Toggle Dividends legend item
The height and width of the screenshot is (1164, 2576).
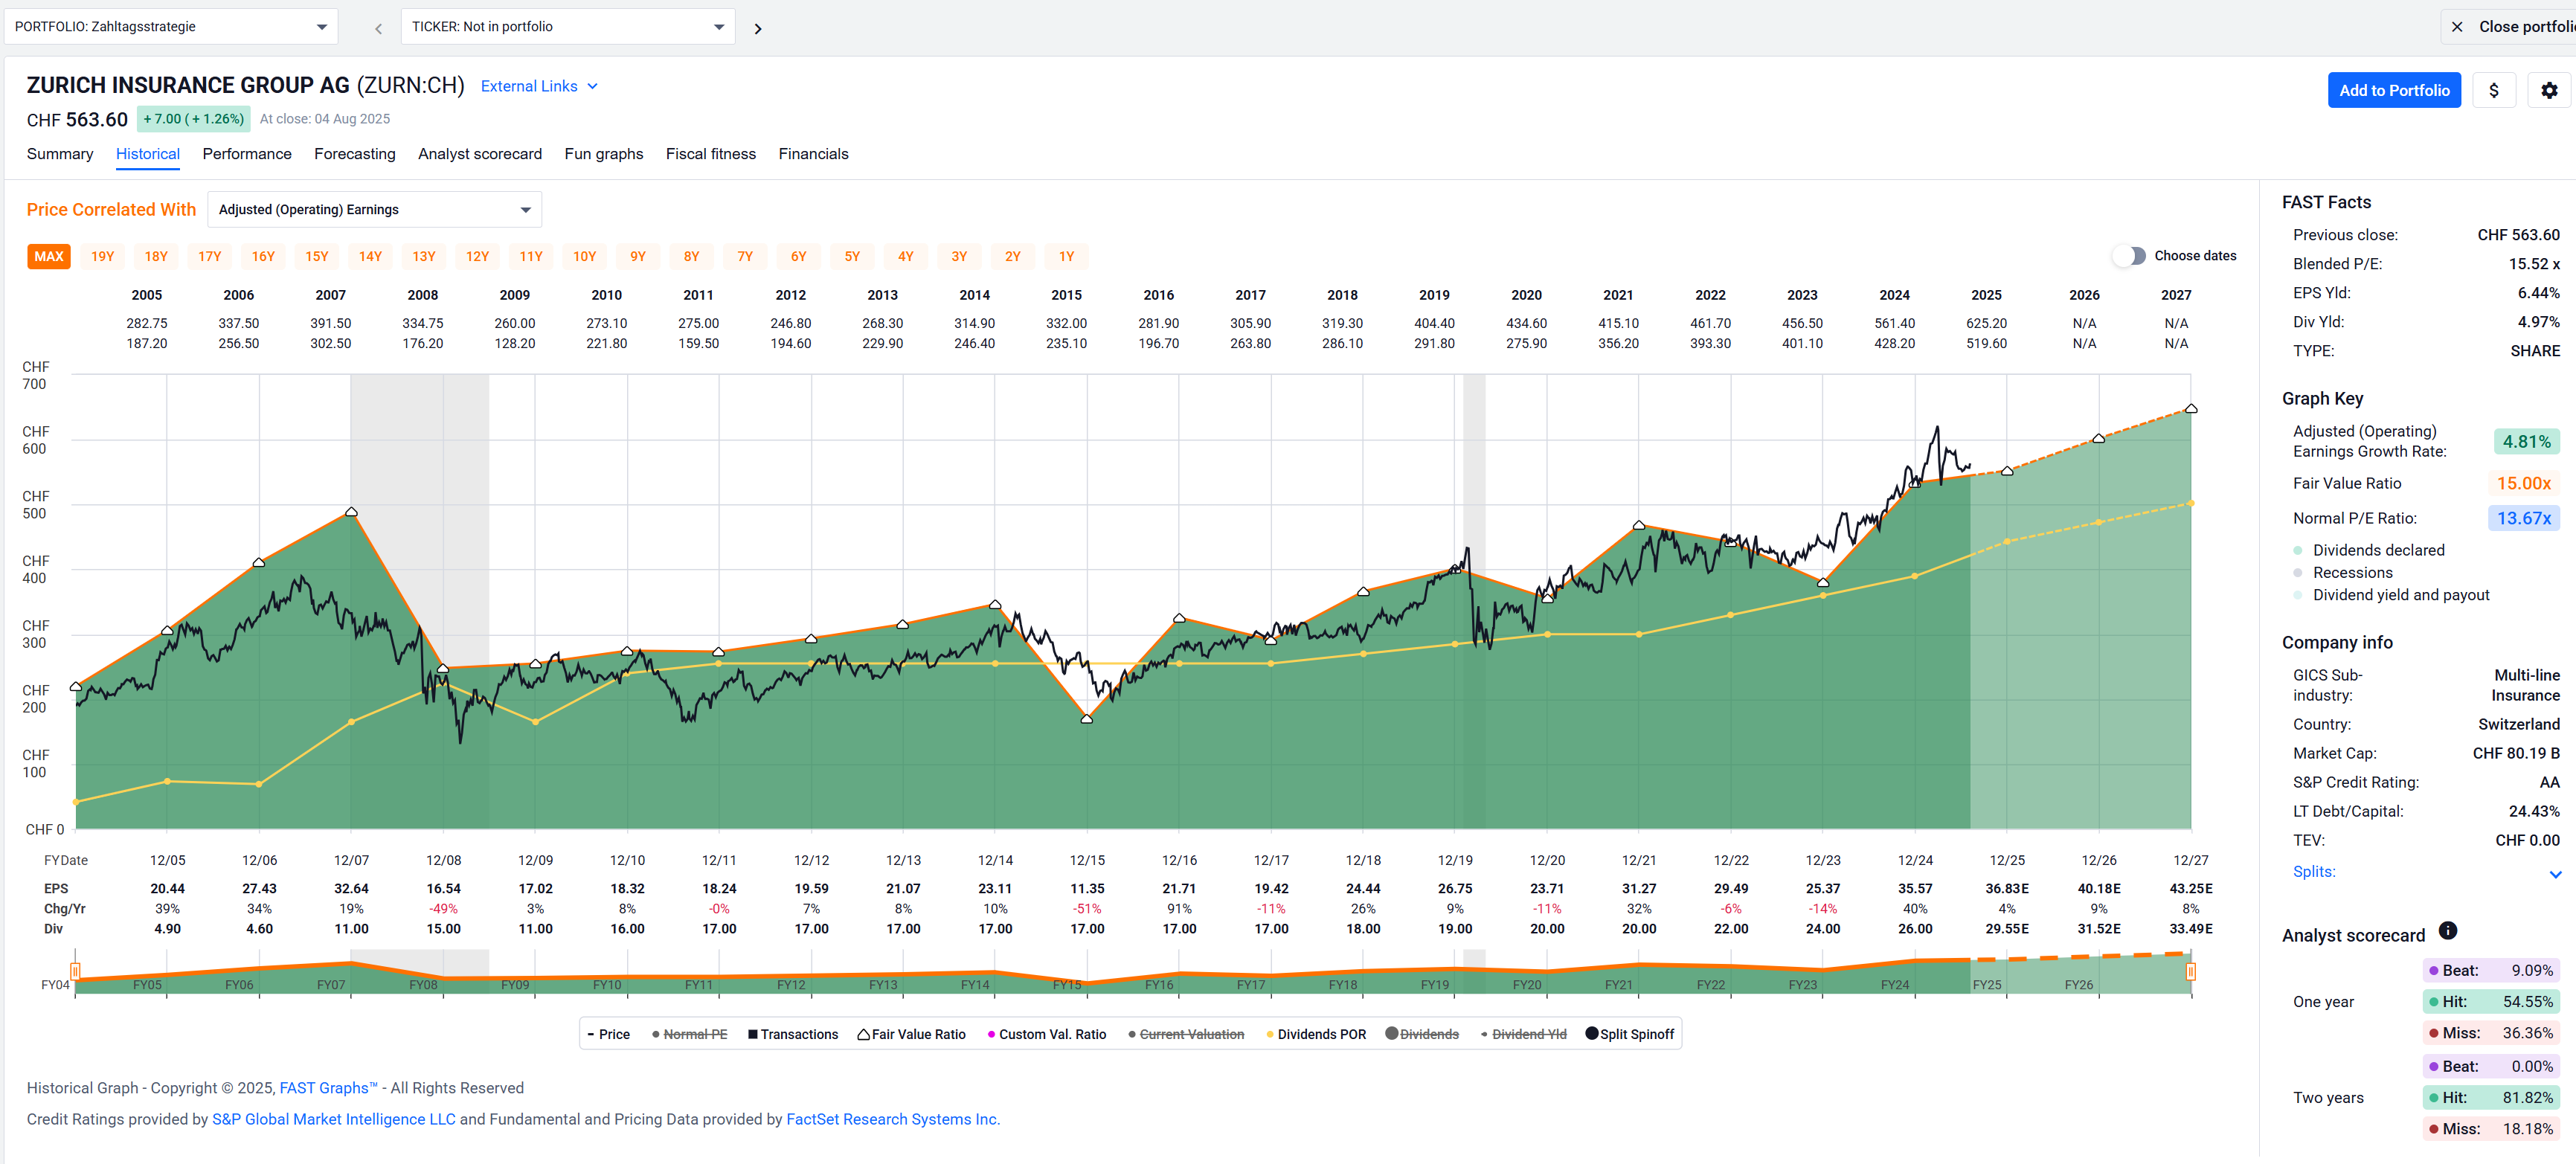tap(1422, 1034)
